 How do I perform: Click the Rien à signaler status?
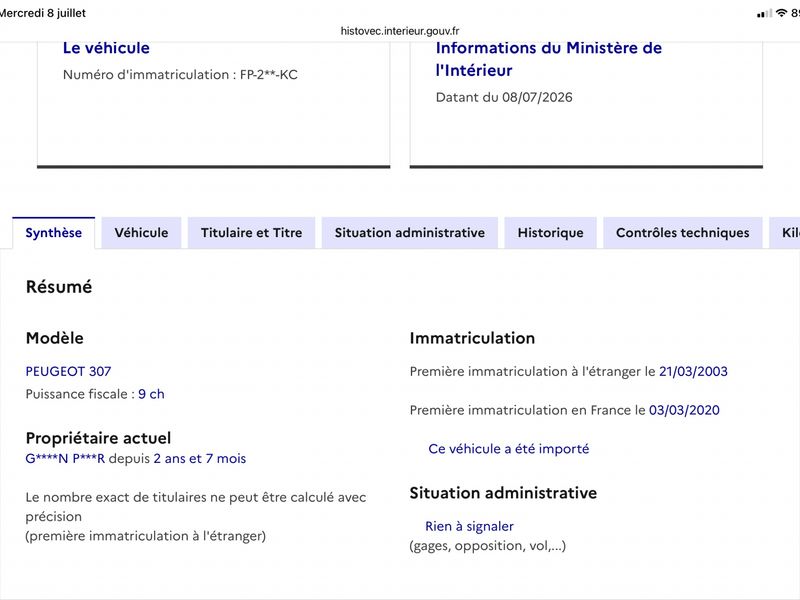pyautogui.click(x=469, y=527)
